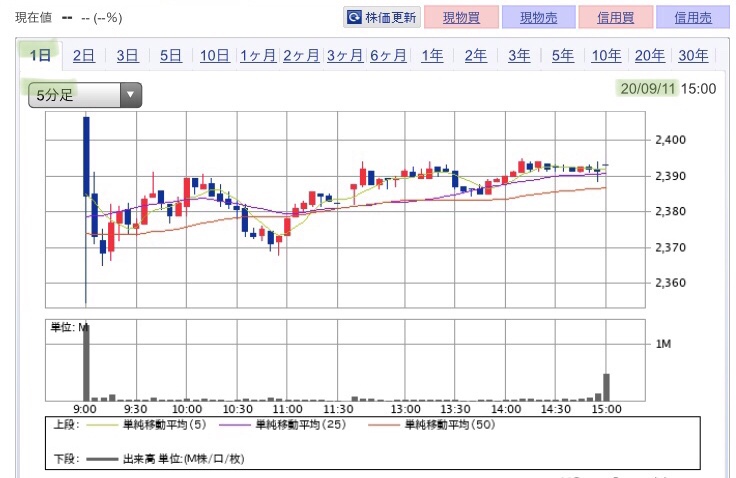Click the 15:00 time axis label
The image size is (736, 478).
606,409
